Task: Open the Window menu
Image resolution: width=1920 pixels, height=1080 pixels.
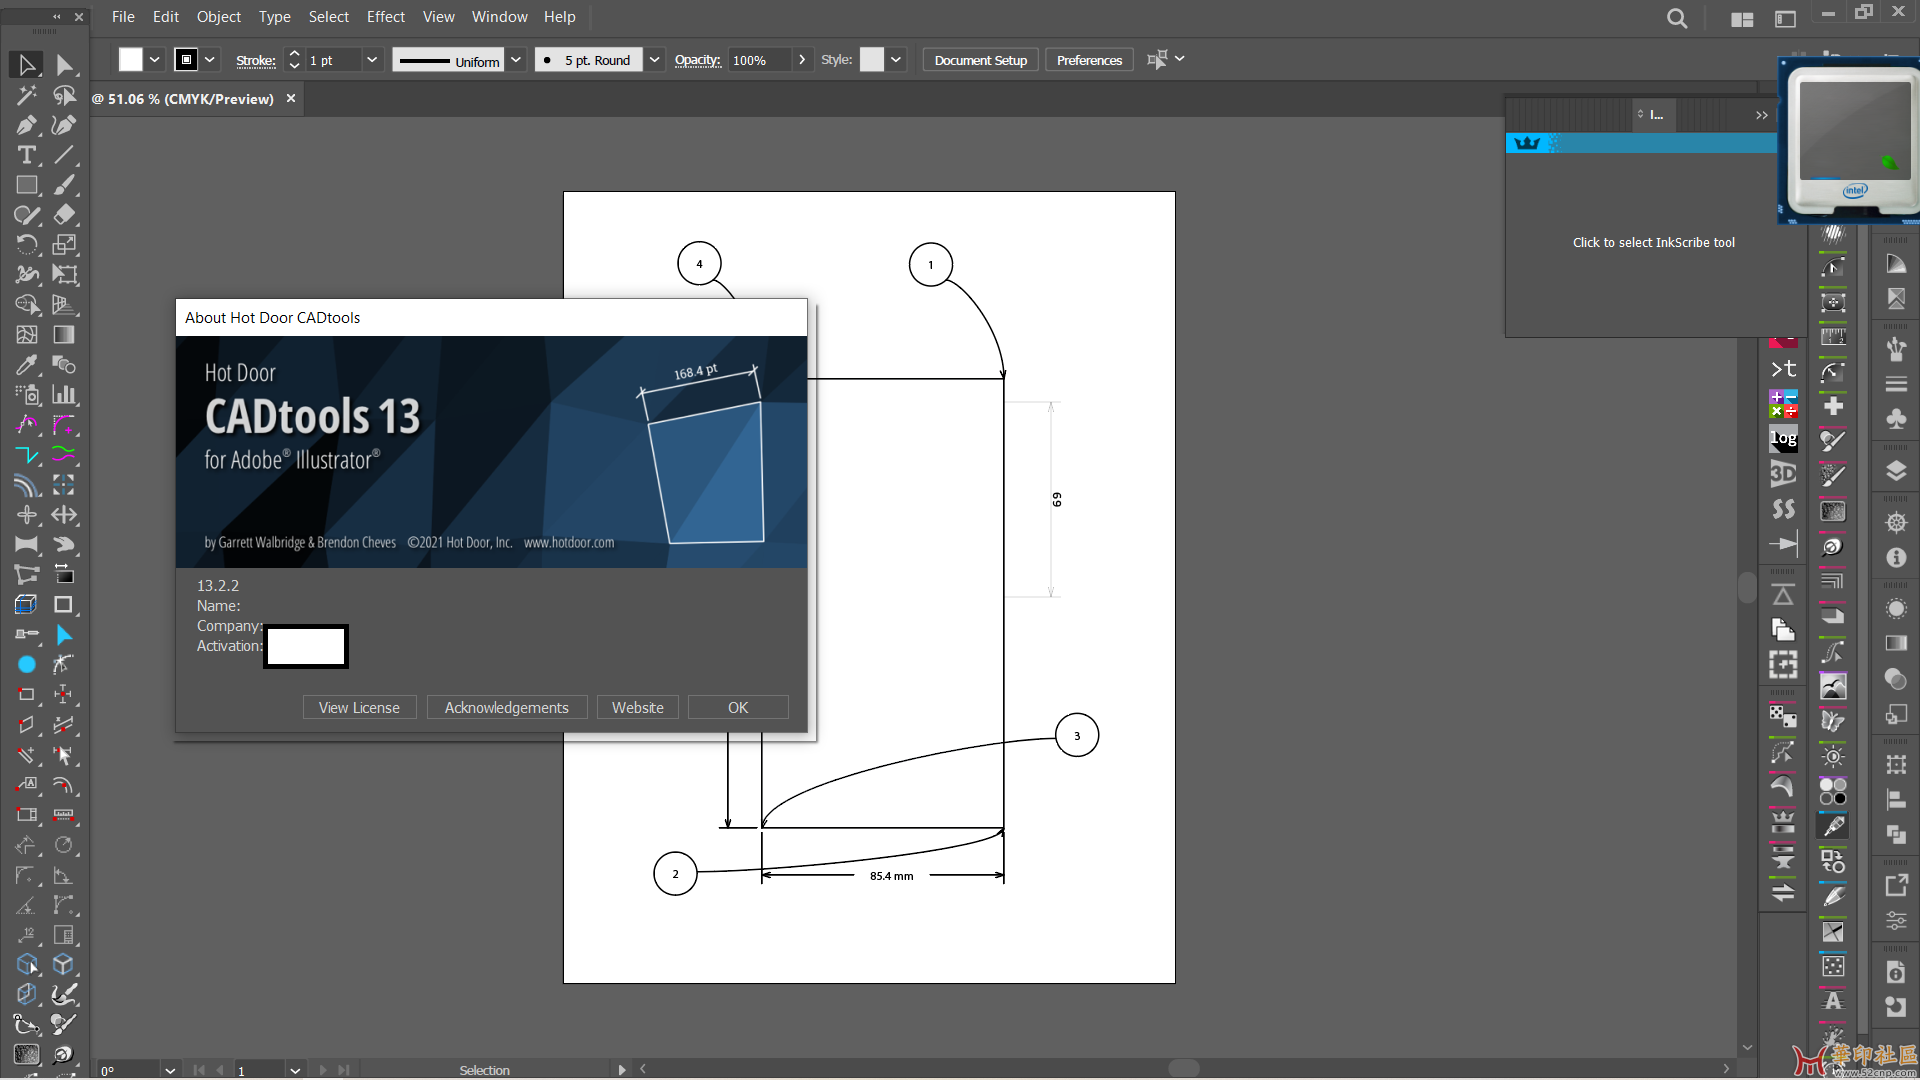Action: 499,17
